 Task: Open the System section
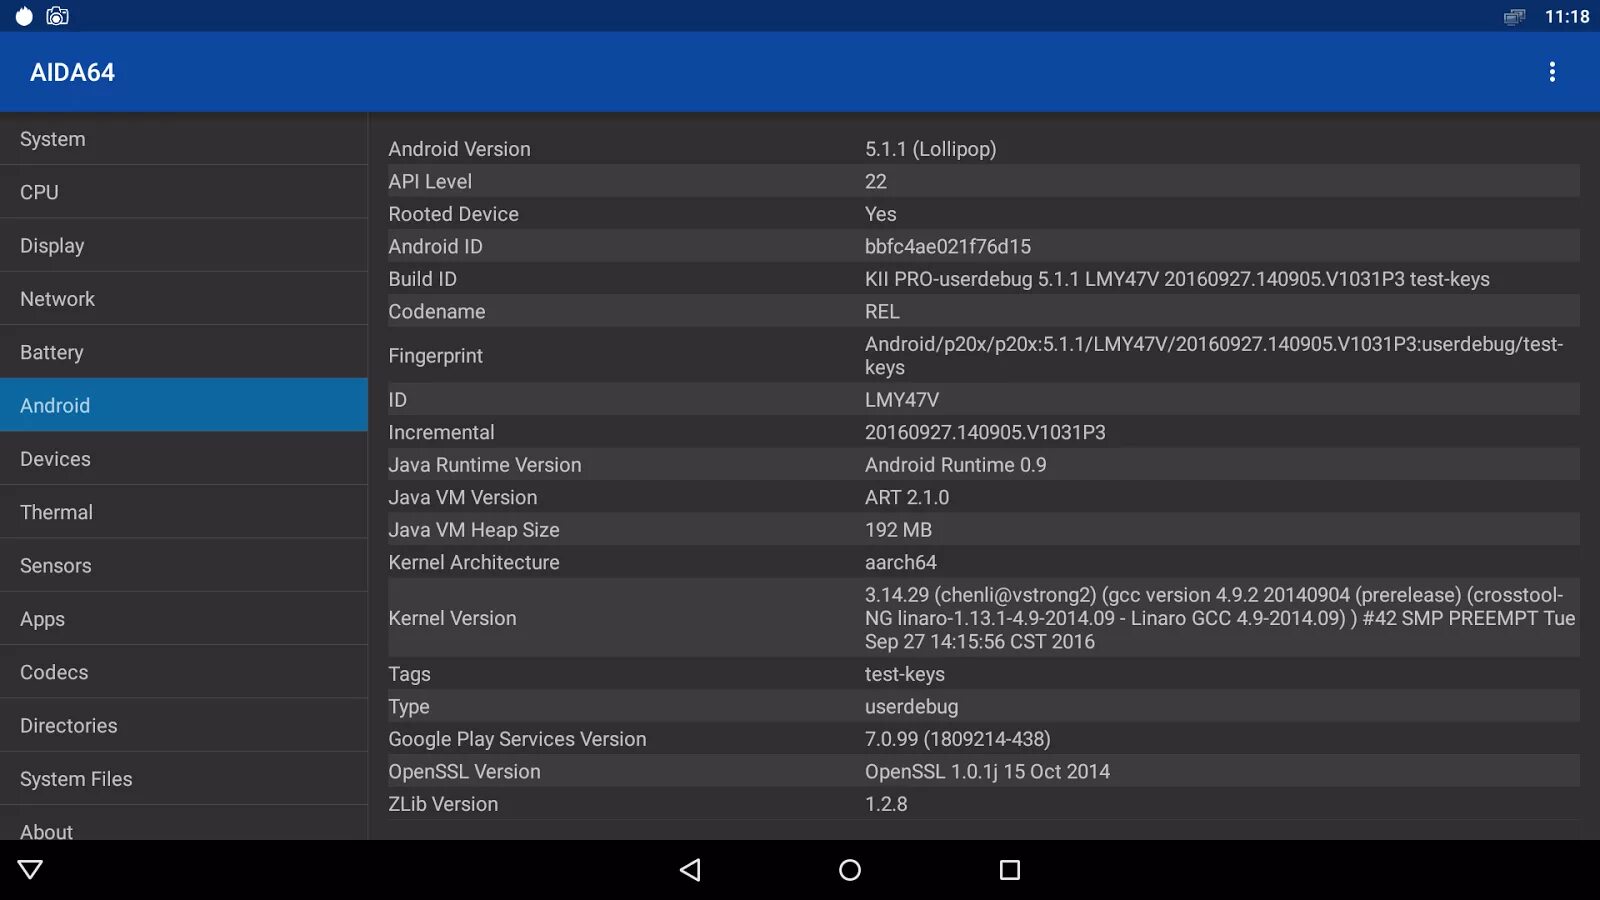coord(184,139)
